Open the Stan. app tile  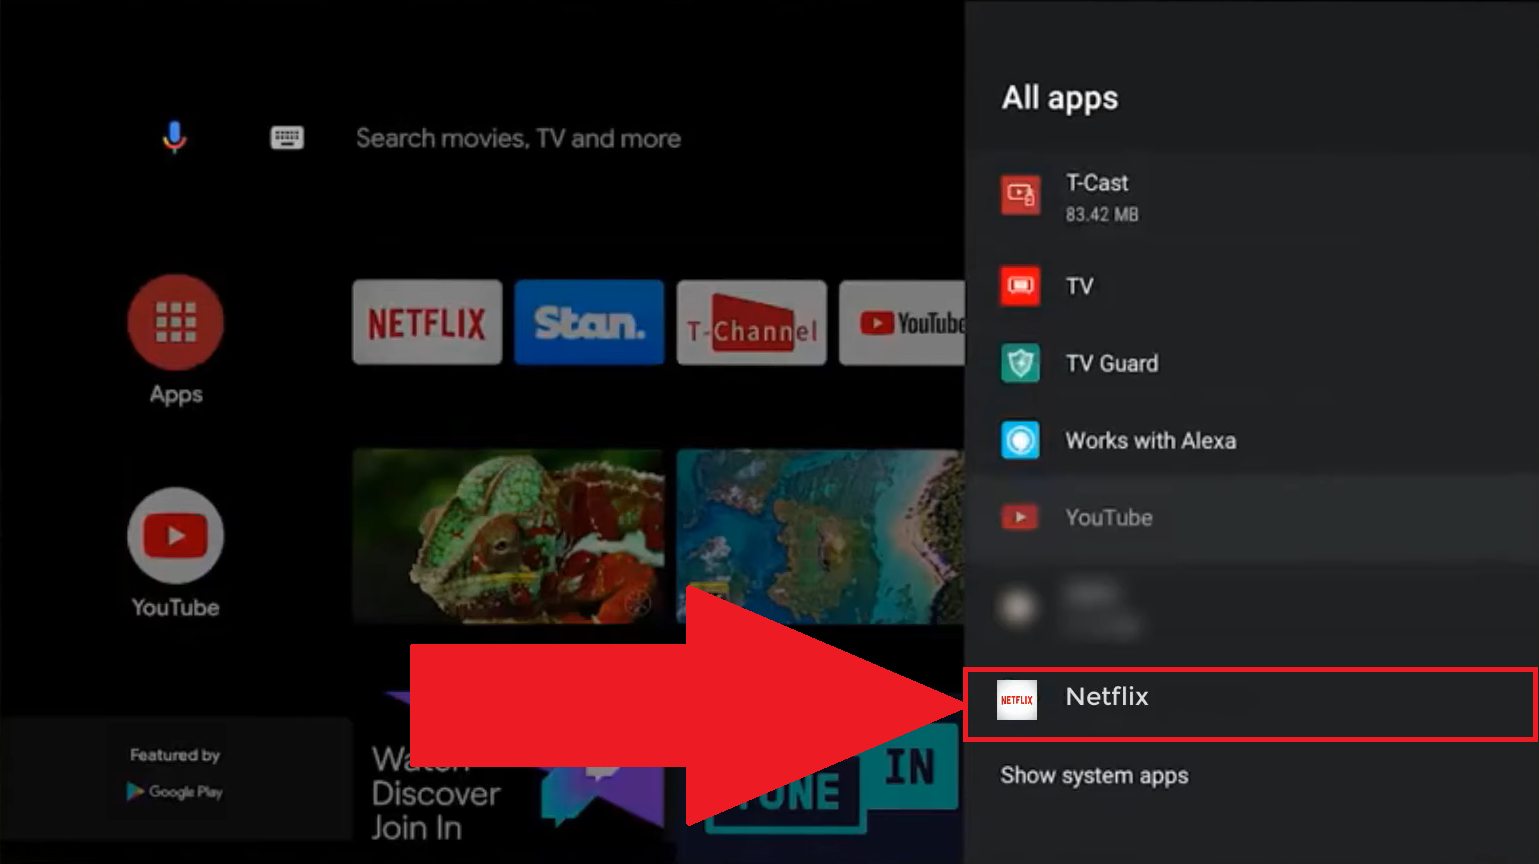(589, 322)
